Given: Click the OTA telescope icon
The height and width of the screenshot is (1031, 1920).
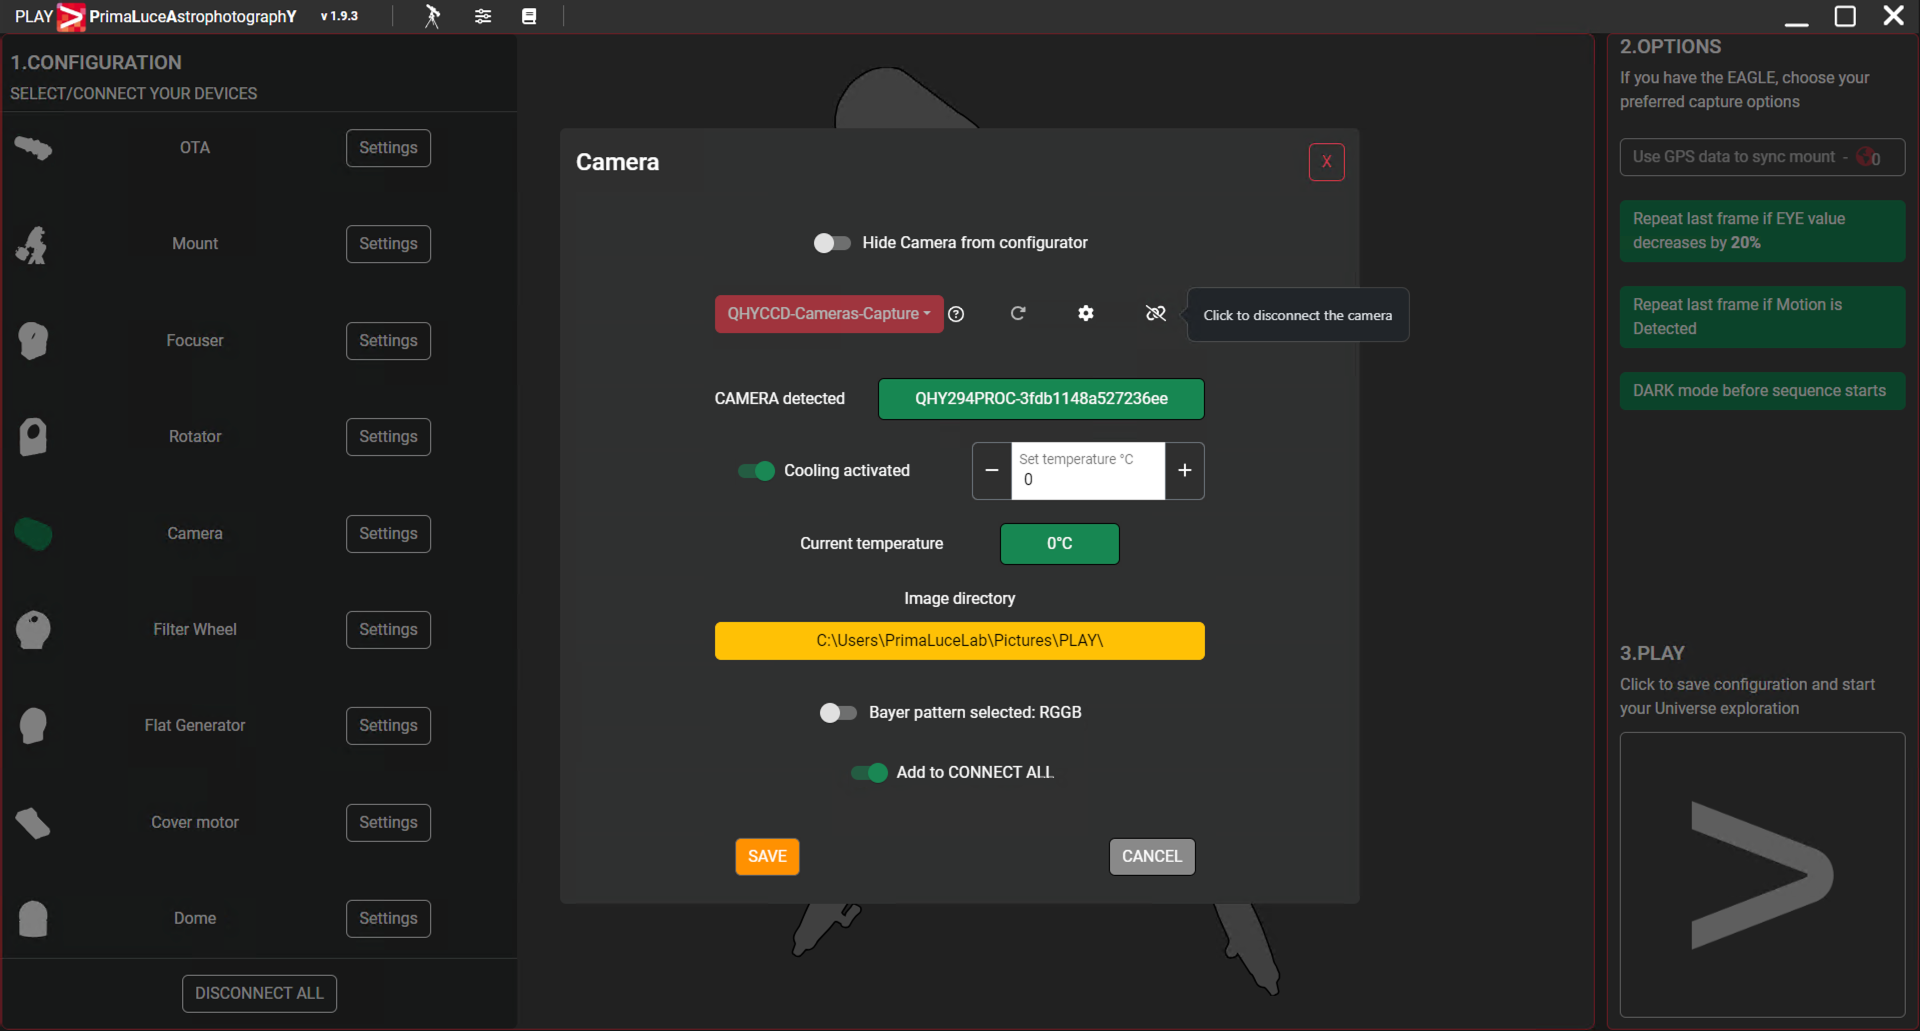Looking at the screenshot, I should pyautogui.click(x=33, y=148).
